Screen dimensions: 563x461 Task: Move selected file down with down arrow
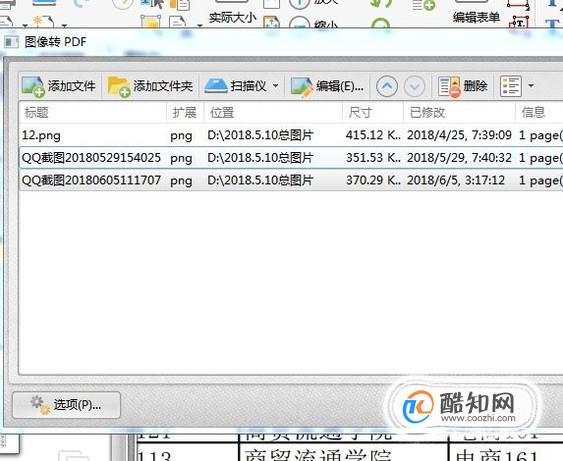coord(414,86)
